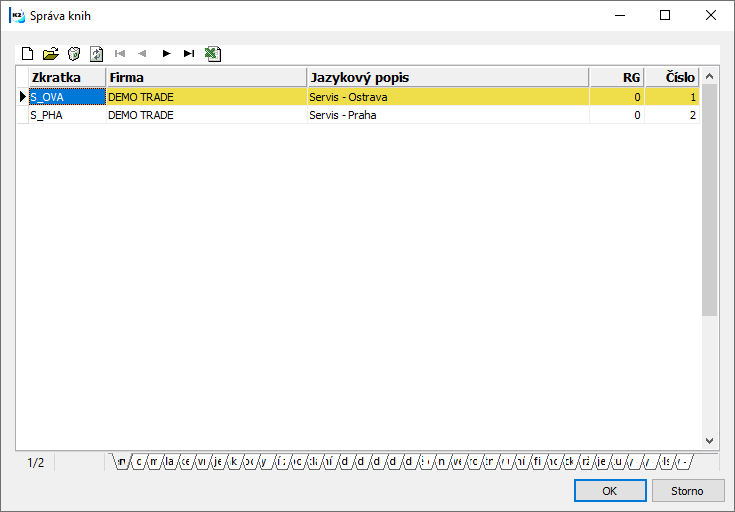The height and width of the screenshot is (512, 735).
Task: Export the list to Excel
Action: pos(213,54)
